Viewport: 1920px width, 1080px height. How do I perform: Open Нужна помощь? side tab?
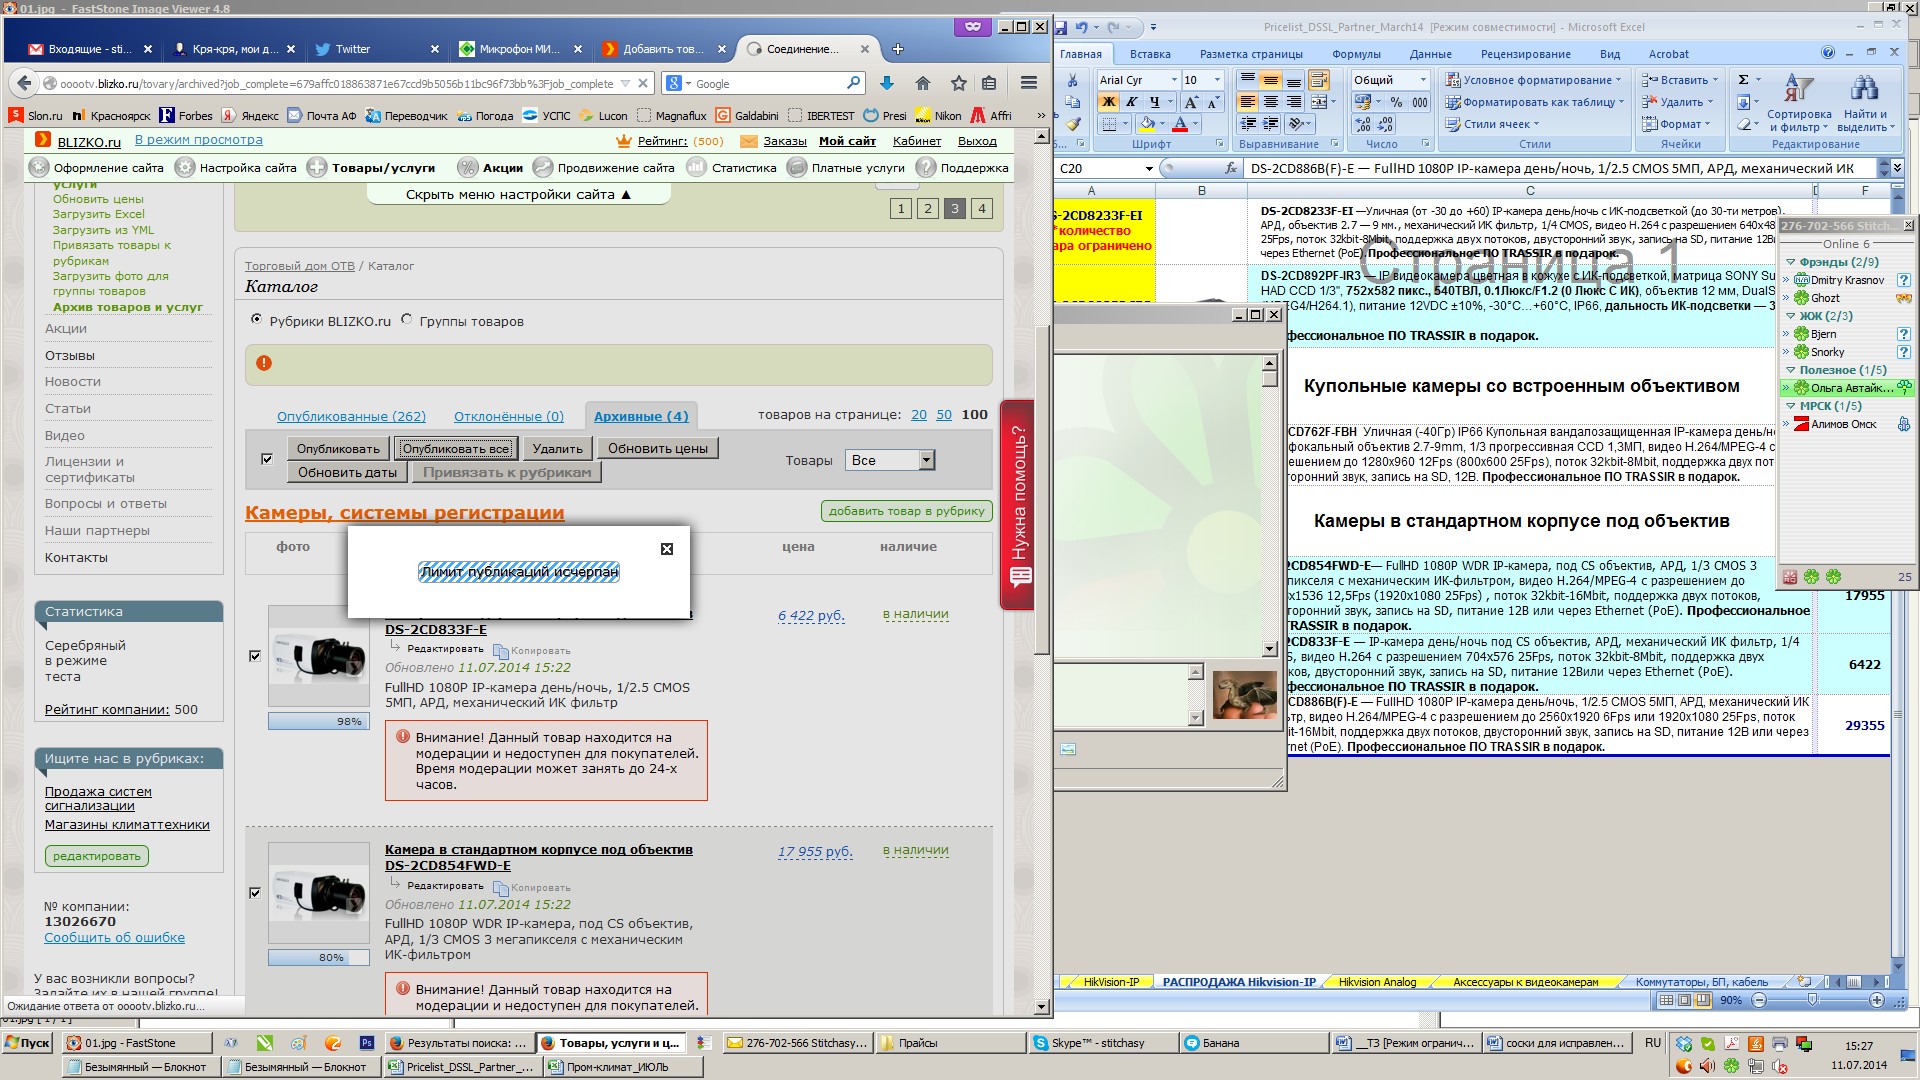coord(1018,505)
